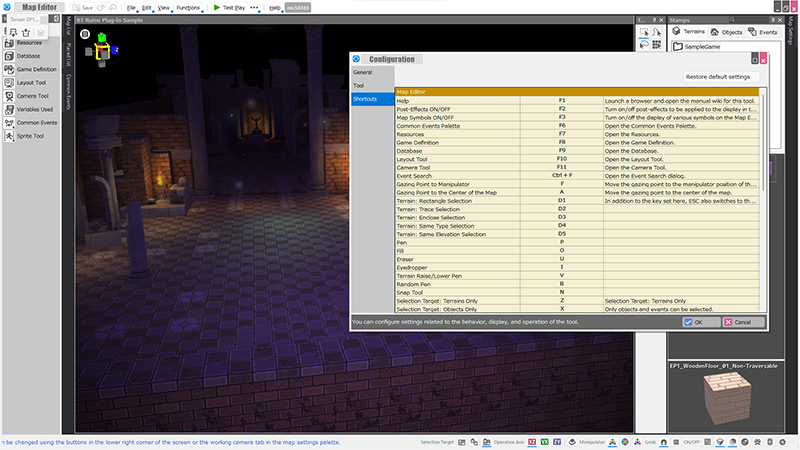Screen dimensions: 800x450
Task: Open Common Events from sidebar
Action: point(31,122)
